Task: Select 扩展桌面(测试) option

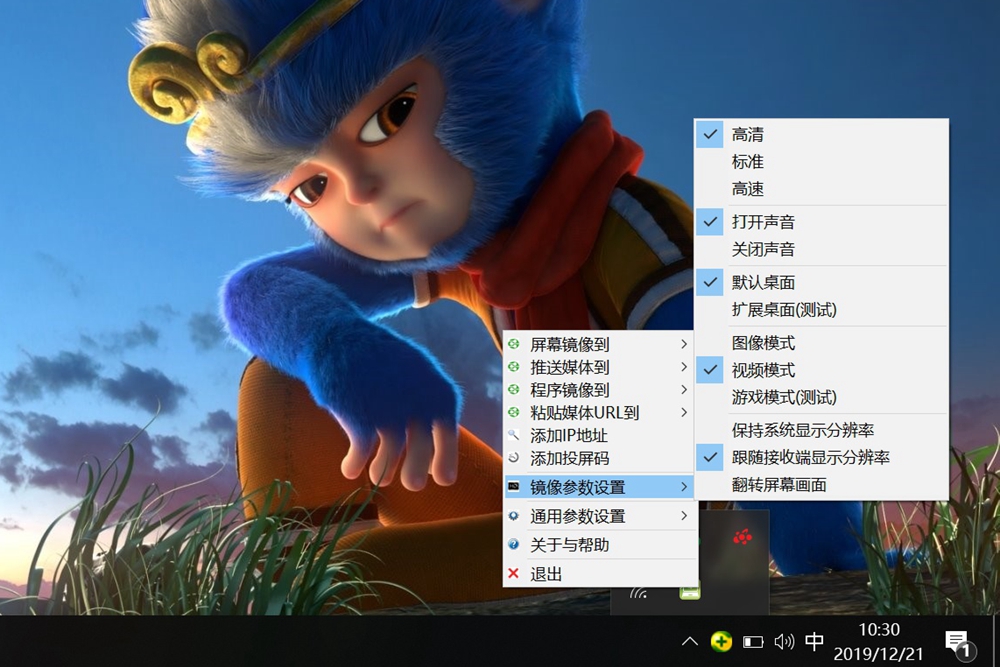Action: tap(821, 310)
